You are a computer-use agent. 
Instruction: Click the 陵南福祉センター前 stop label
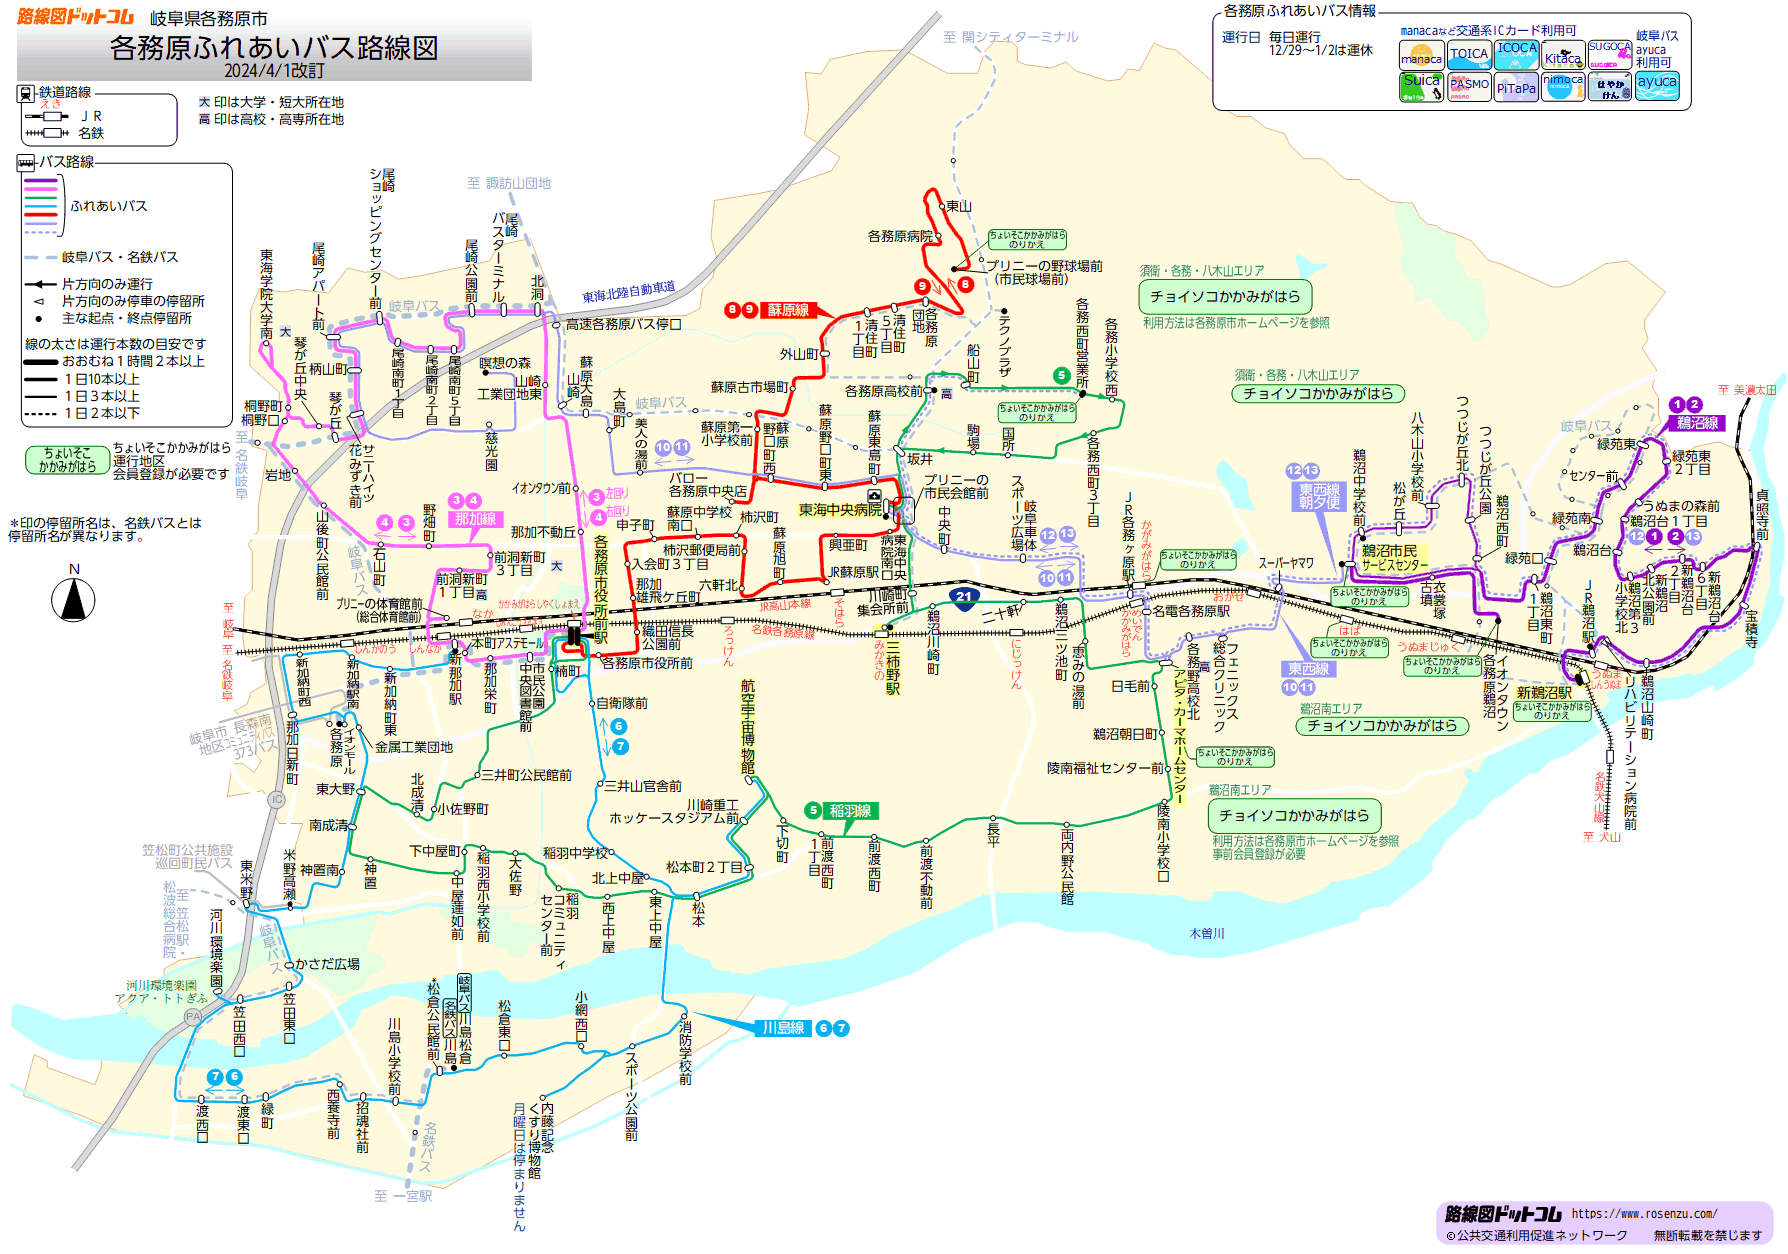pos(1106,768)
